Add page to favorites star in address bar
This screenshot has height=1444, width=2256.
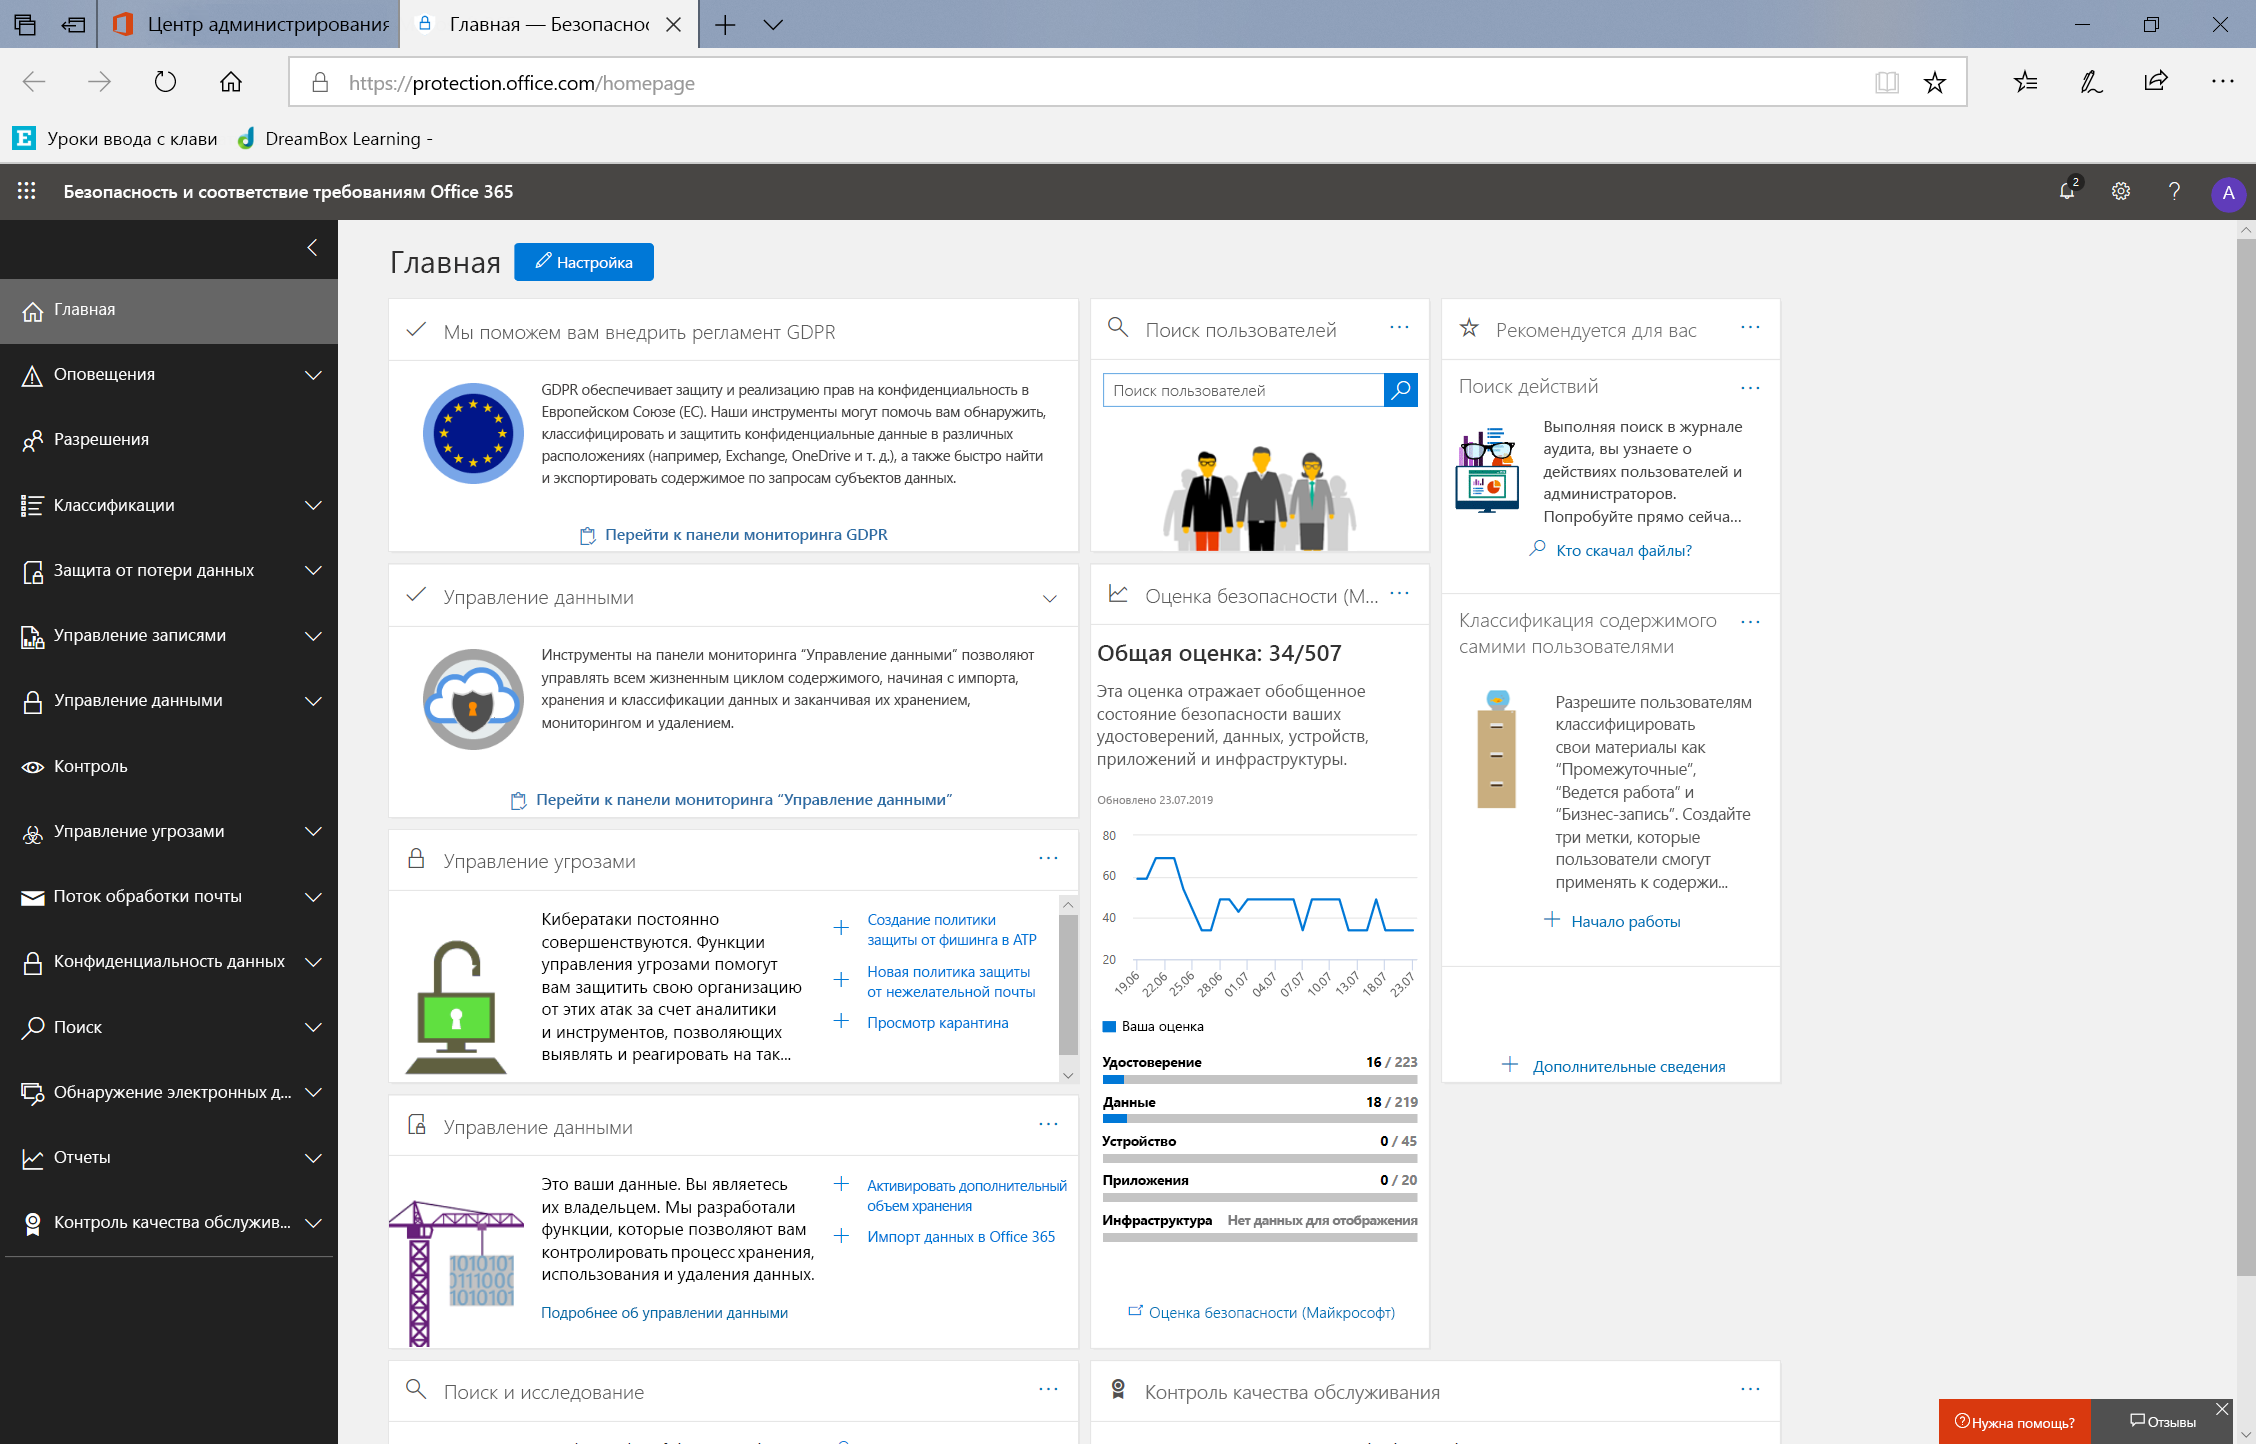click(x=1935, y=82)
